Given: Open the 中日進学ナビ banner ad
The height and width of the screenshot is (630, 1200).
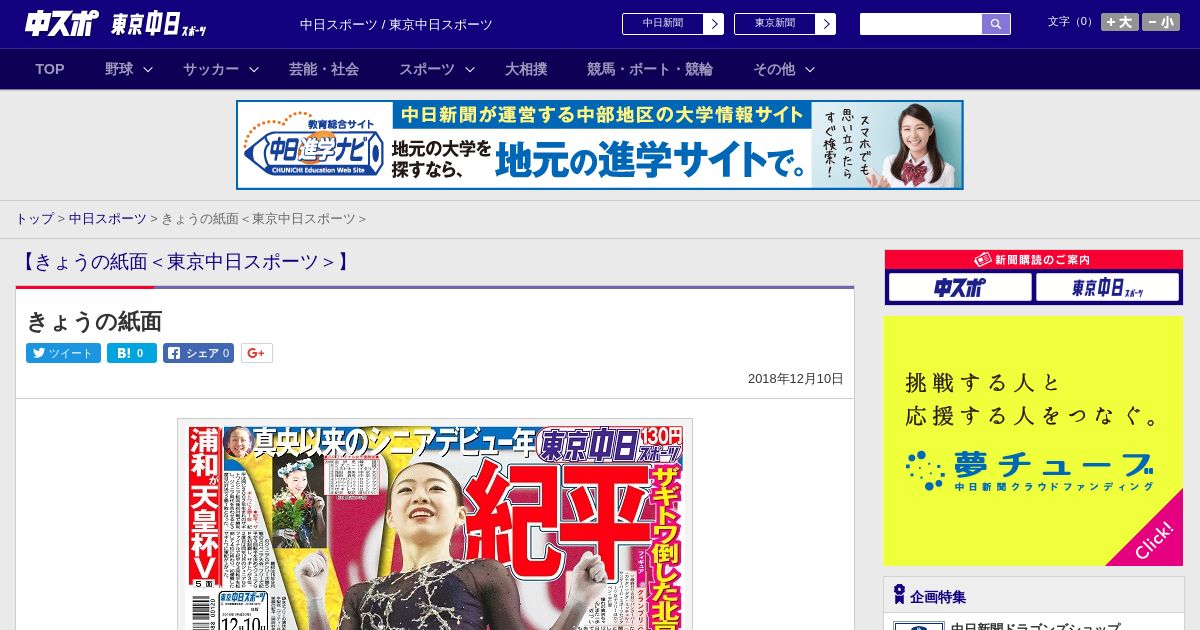Looking at the screenshot, I should coord(600,145).
